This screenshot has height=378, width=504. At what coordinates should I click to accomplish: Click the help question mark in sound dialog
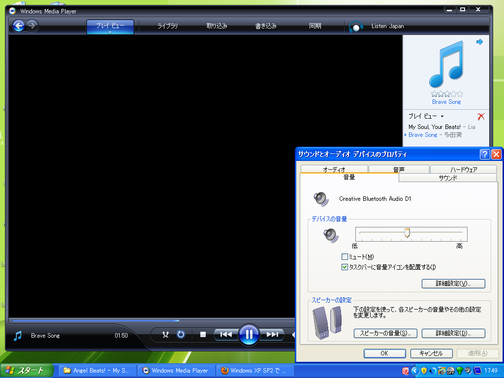(484, 154)
